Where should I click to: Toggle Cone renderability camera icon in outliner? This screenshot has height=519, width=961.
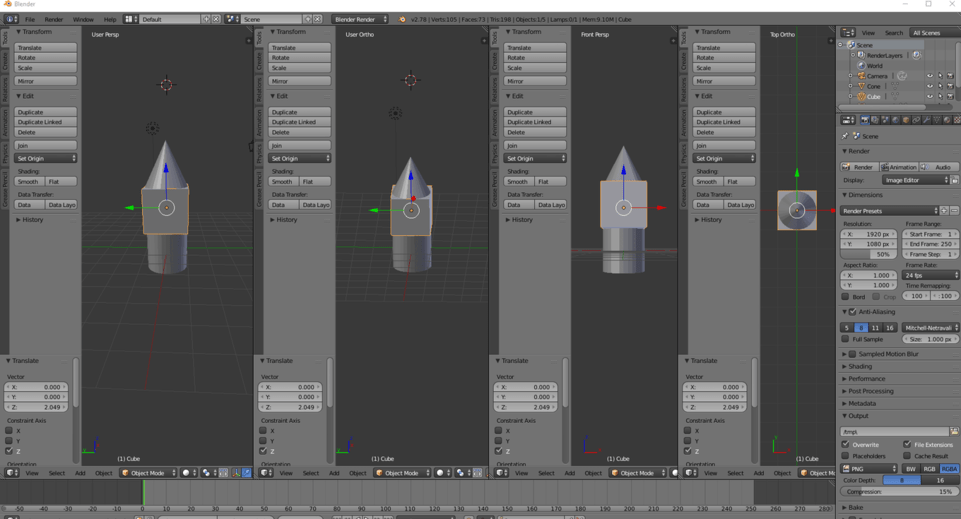point(951,86)
